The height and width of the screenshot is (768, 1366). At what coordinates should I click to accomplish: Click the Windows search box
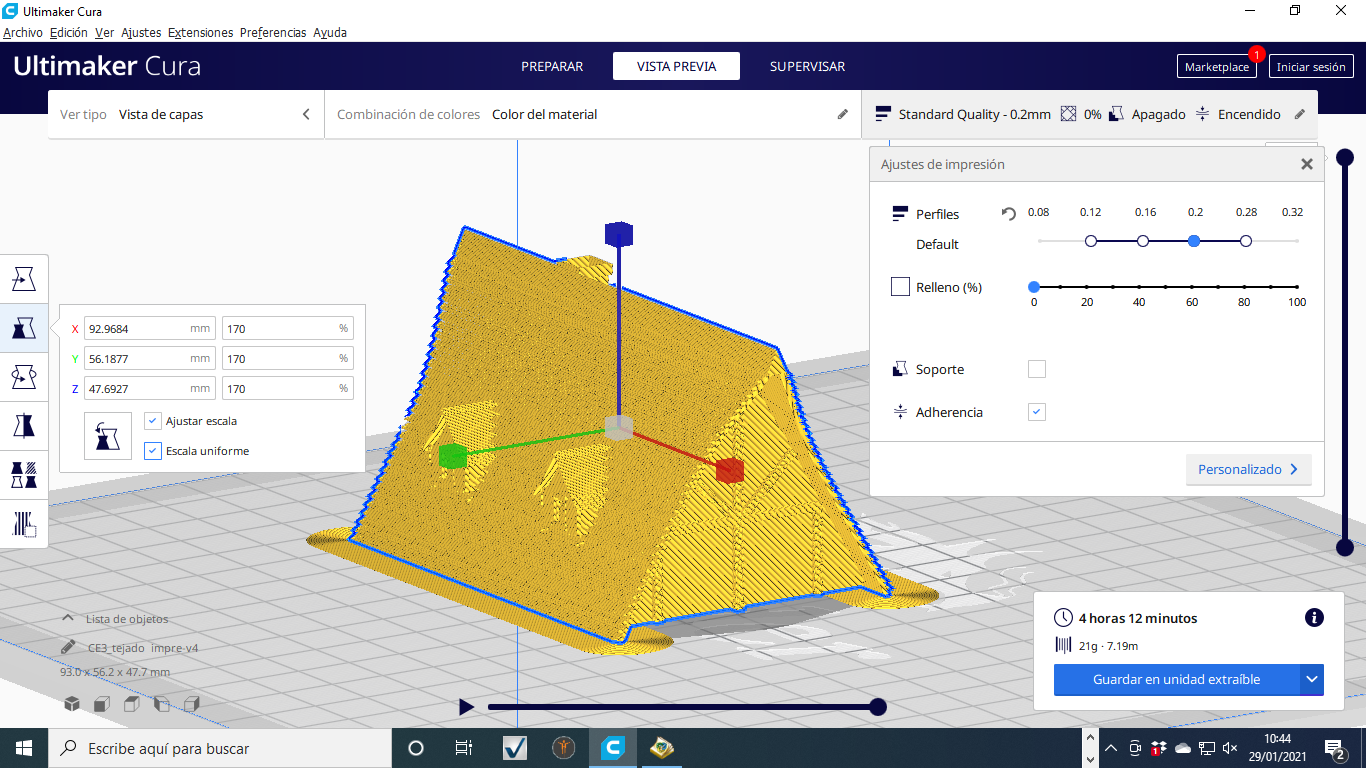click(220, 747)
